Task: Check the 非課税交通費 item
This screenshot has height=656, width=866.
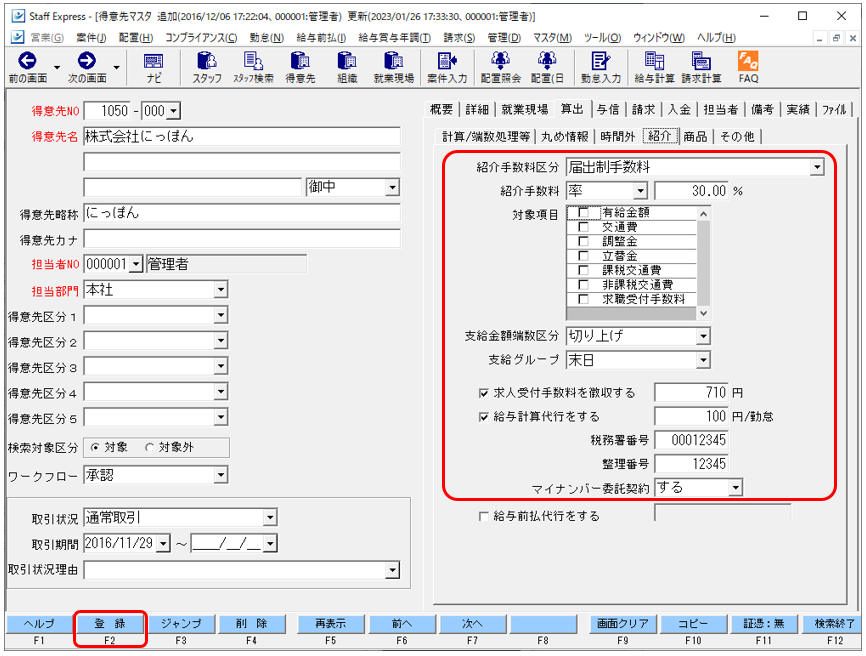Action: click(x=583, y=284)
